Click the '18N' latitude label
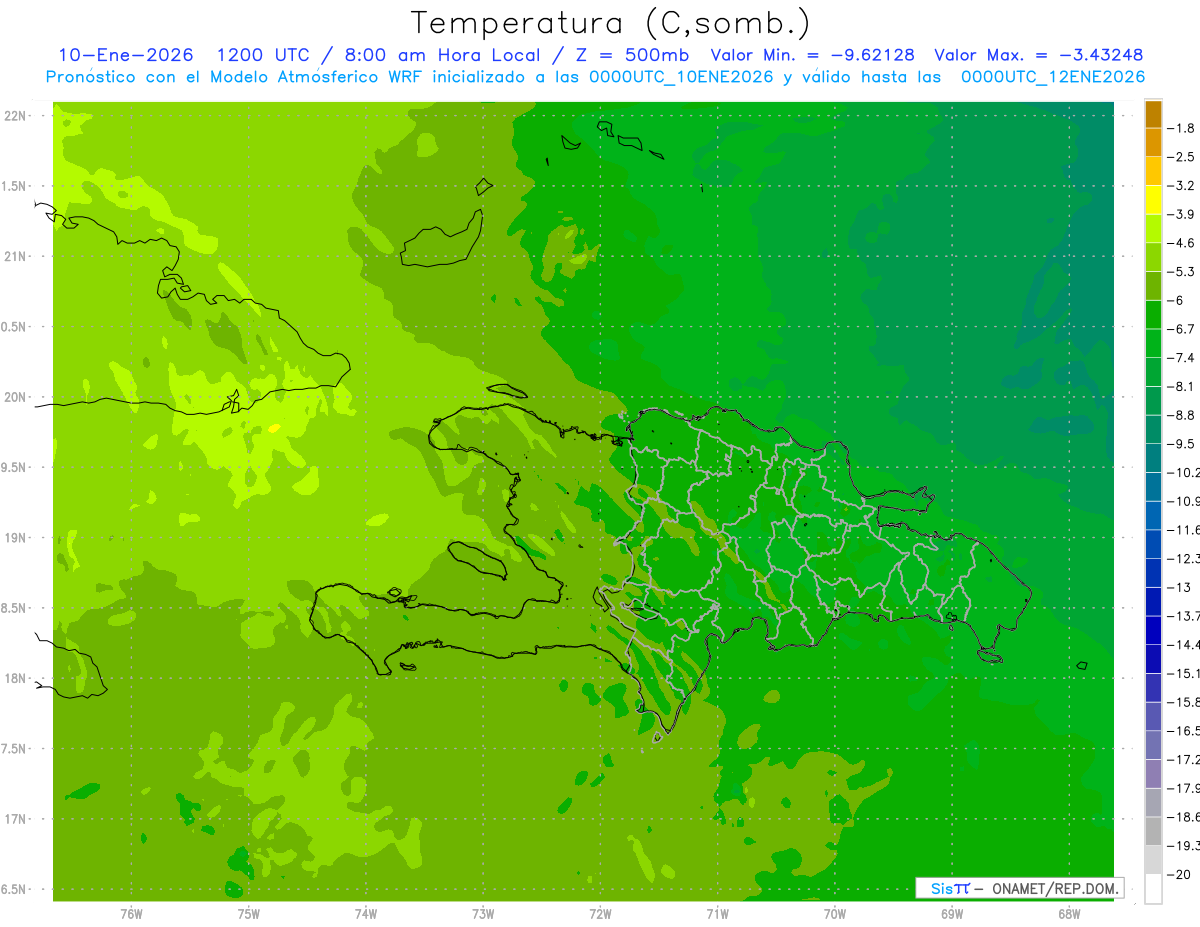 17,678
